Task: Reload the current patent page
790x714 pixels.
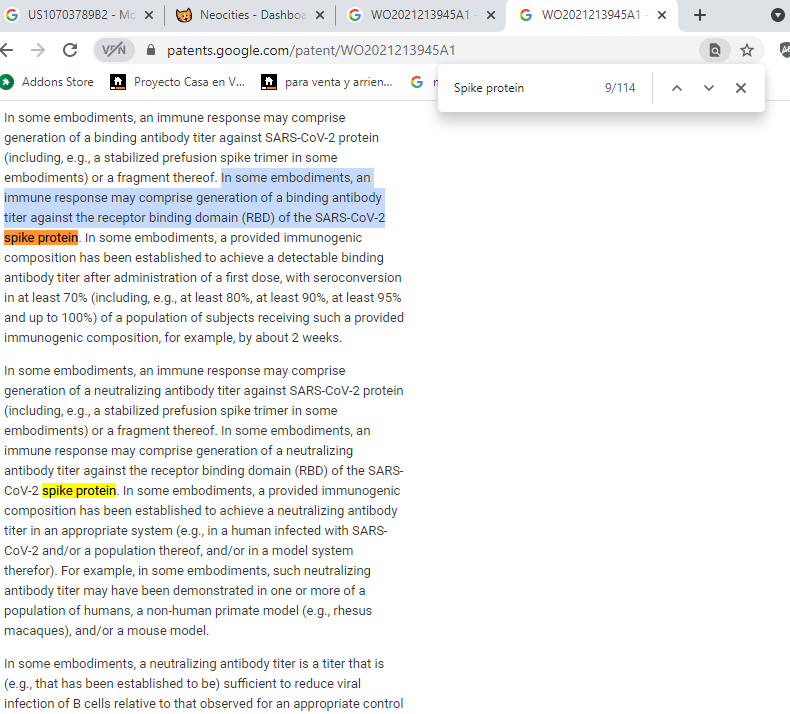Action: pyautogui.click(x=70, y=50)
